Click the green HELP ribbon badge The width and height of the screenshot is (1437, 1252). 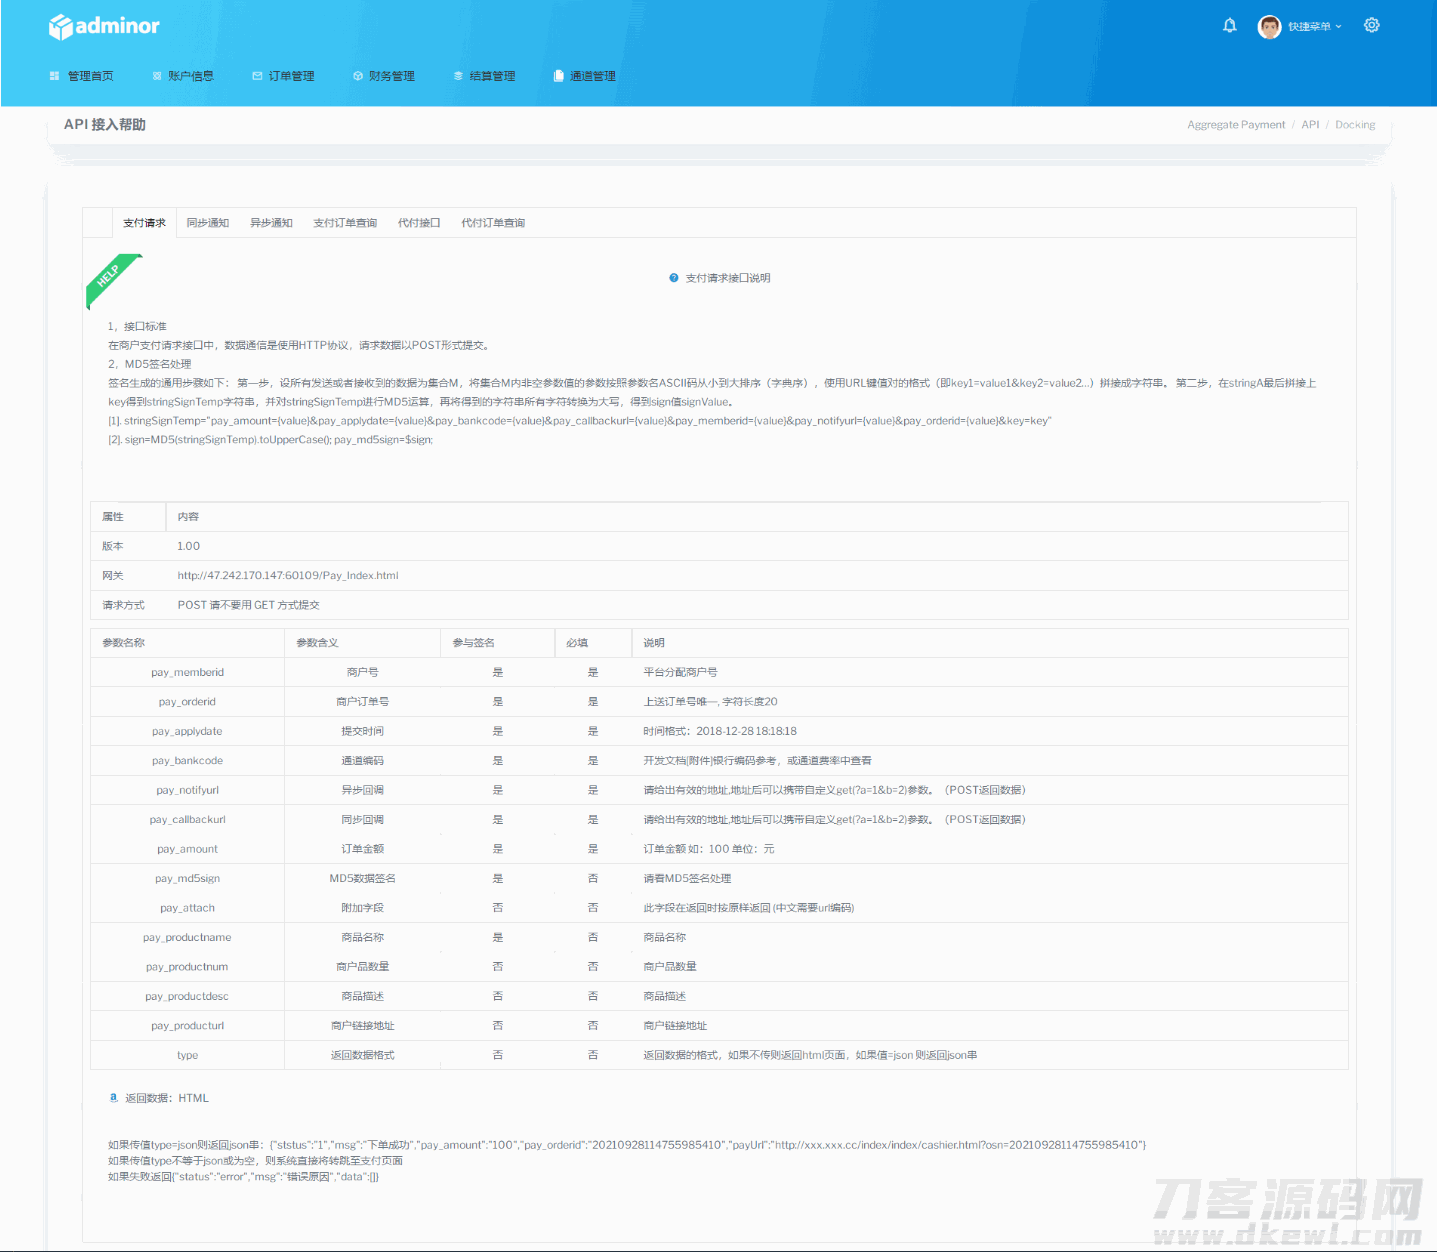coord(111,278)
